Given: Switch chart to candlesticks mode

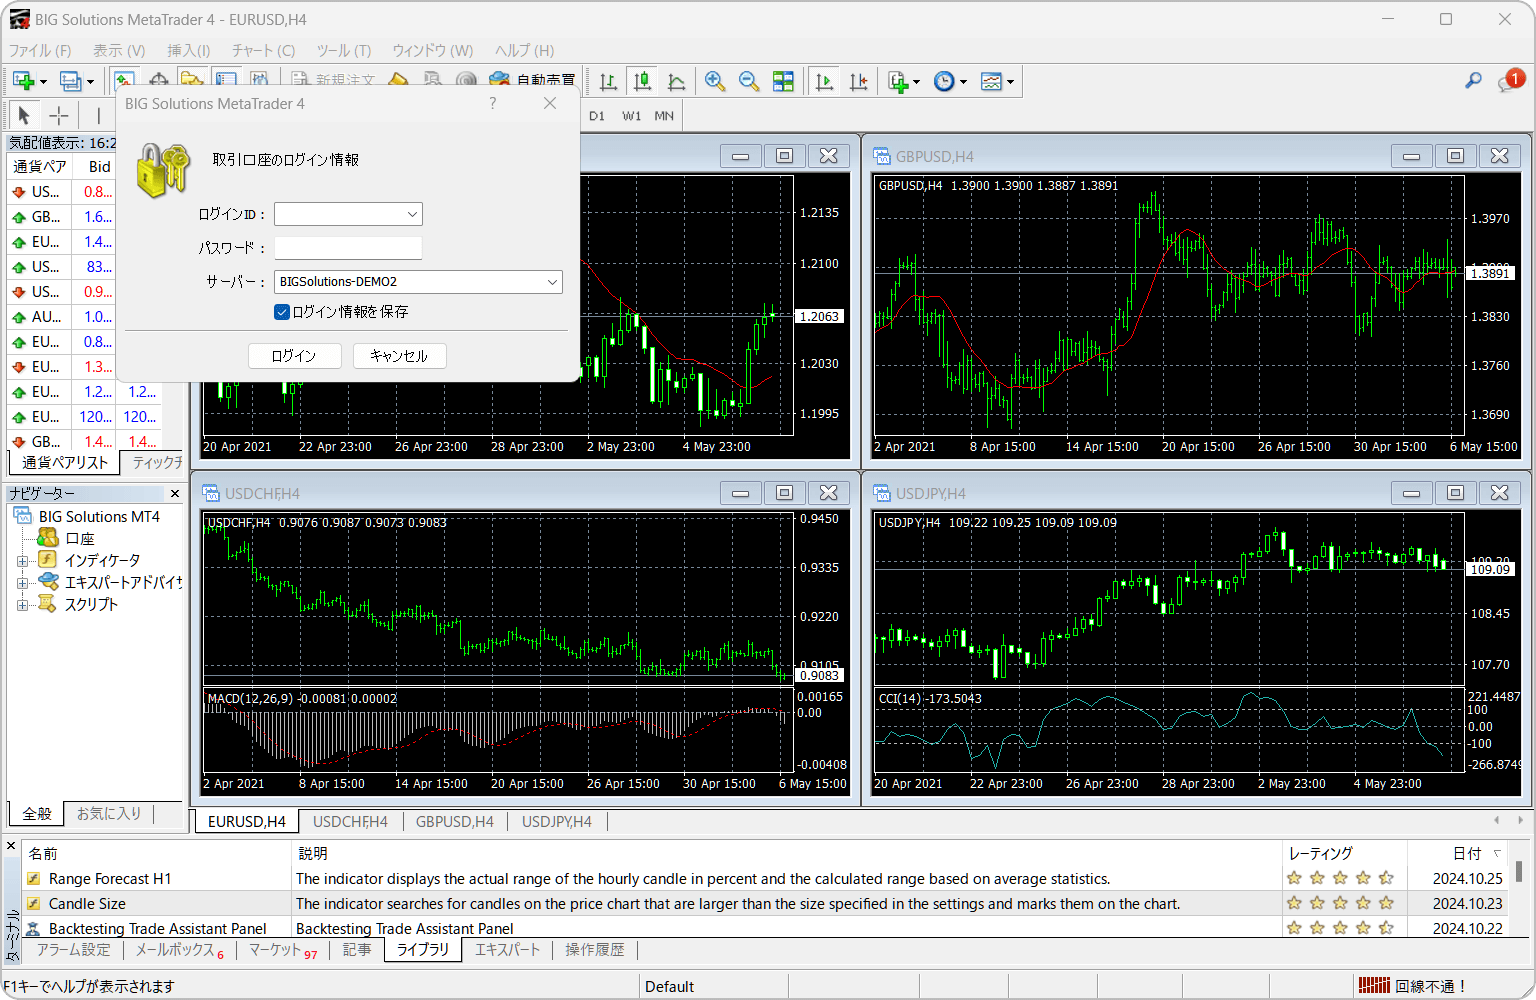Looking at the screenshot, I should tap(642, 81).
